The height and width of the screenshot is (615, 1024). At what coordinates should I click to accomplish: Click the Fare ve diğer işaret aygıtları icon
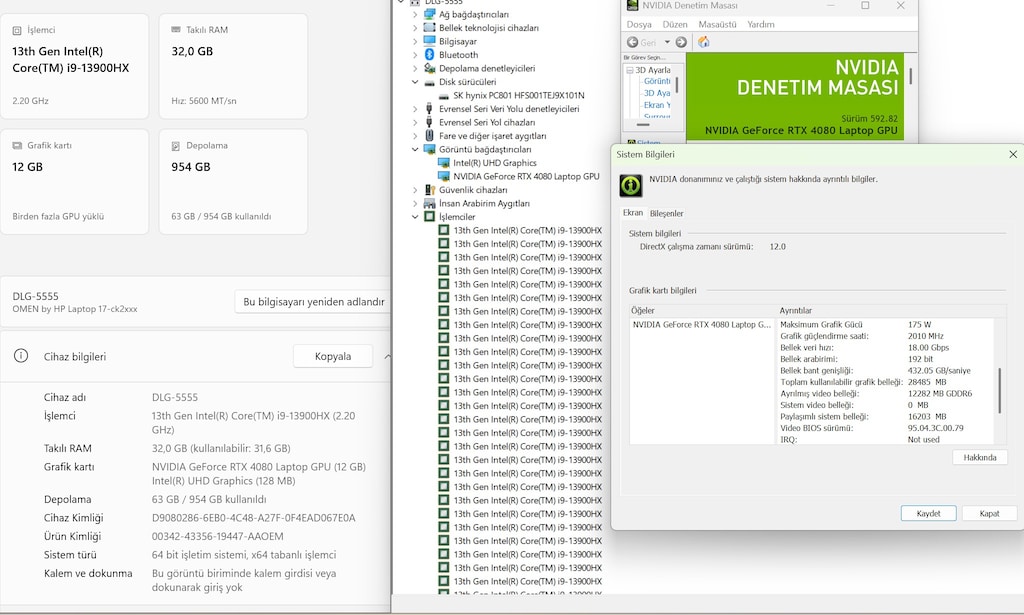click(429, 135)
